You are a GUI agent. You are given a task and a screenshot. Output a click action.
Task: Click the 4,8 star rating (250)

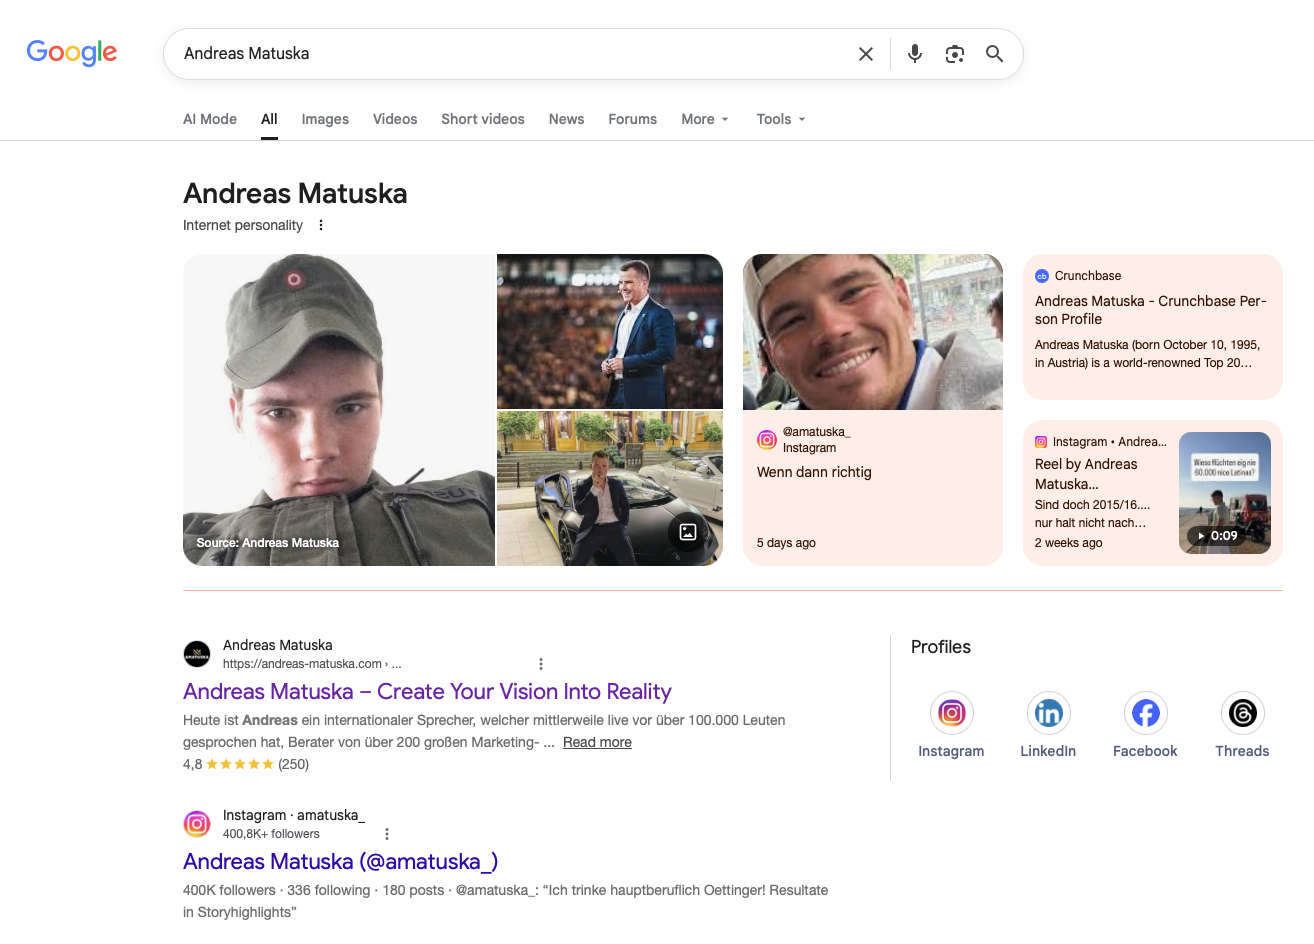click(x=246, y=764)
